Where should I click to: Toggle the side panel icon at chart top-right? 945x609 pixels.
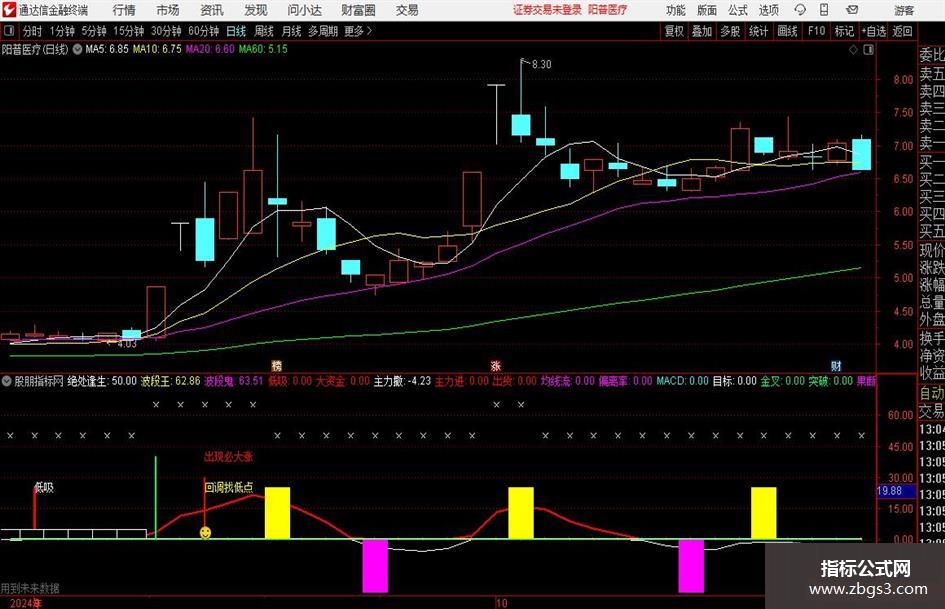tap(868, 50)
